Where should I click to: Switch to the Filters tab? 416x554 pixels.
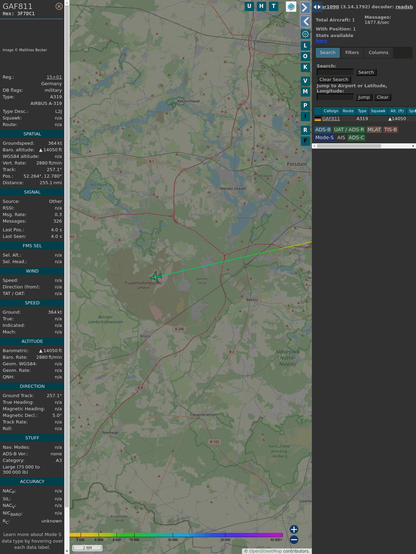[352, 53]
